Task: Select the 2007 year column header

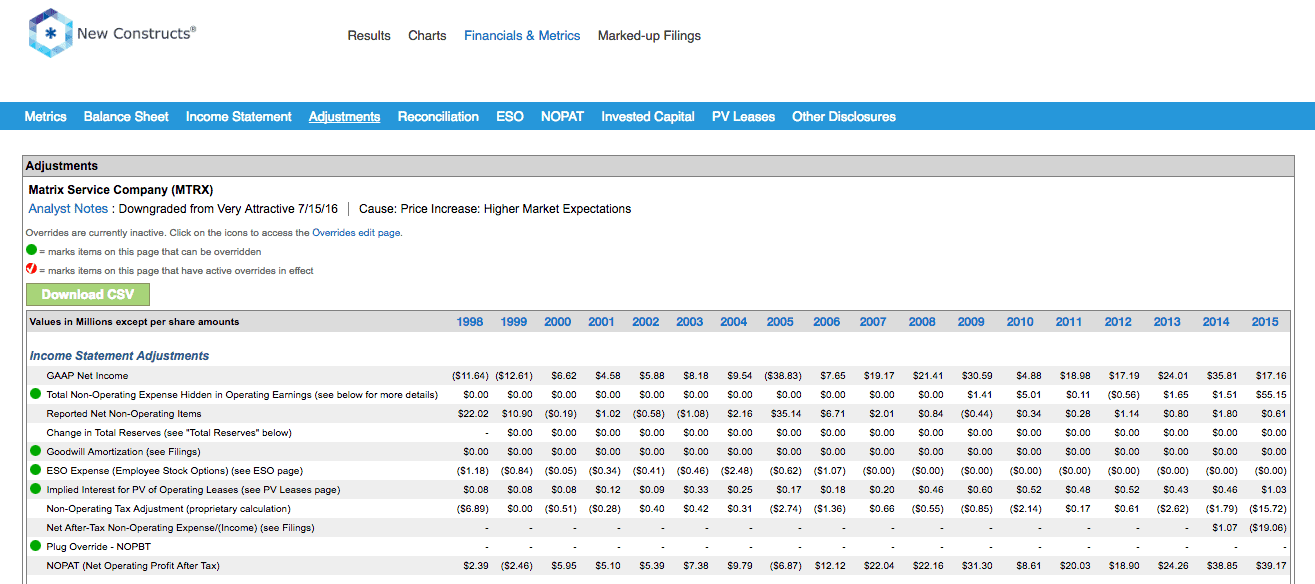Action: [873, 322]
